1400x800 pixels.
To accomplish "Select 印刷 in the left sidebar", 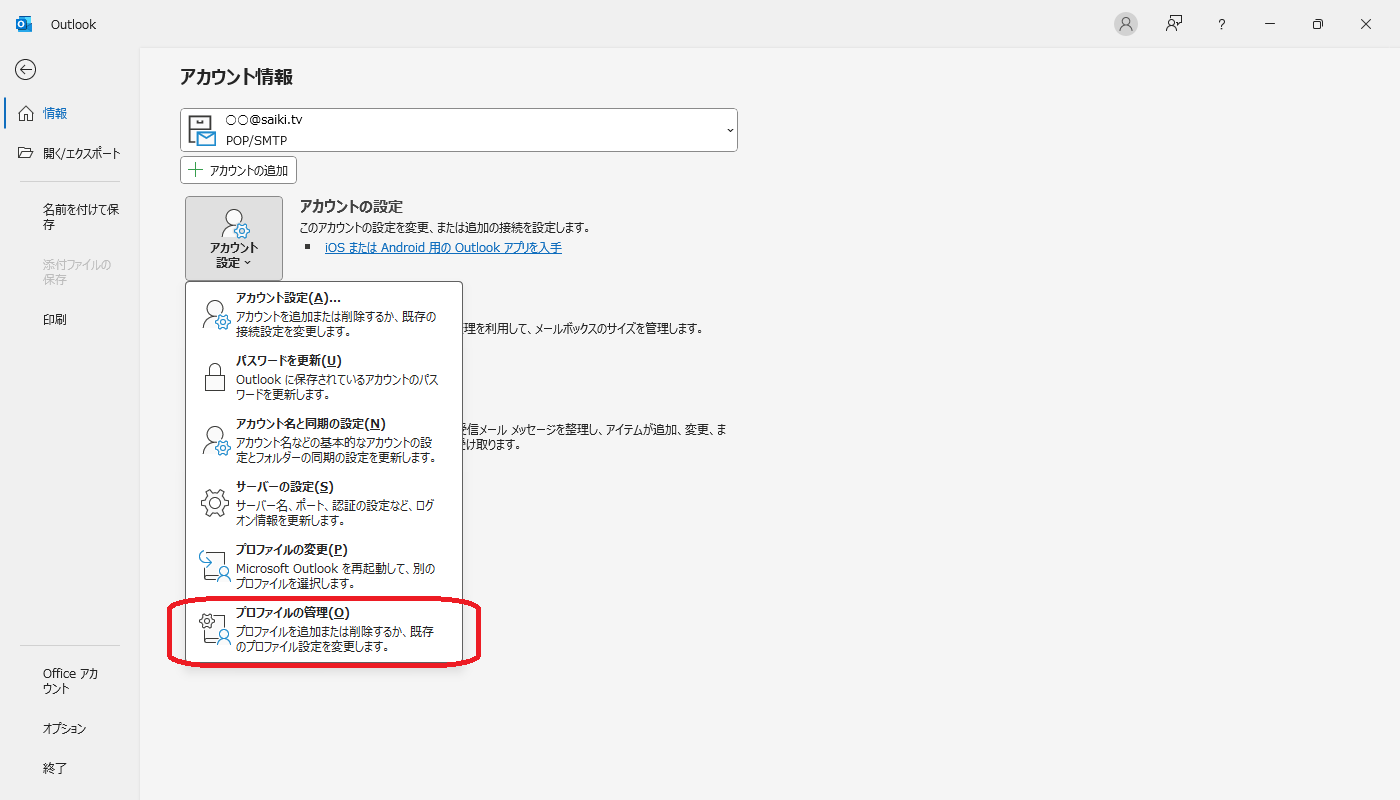I will click(x=55, y=319).
